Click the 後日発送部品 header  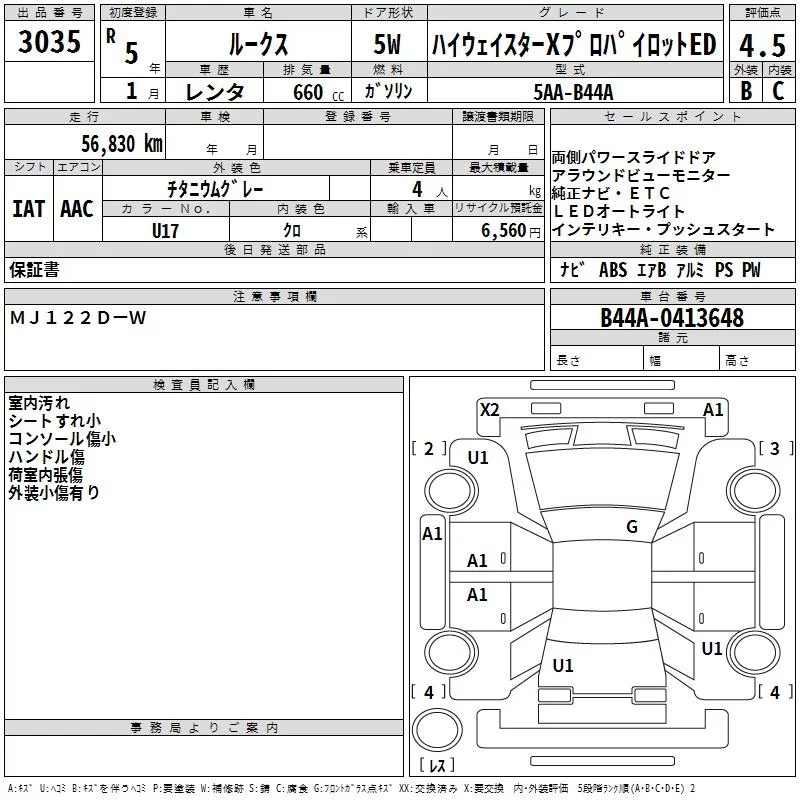(274, 249)
